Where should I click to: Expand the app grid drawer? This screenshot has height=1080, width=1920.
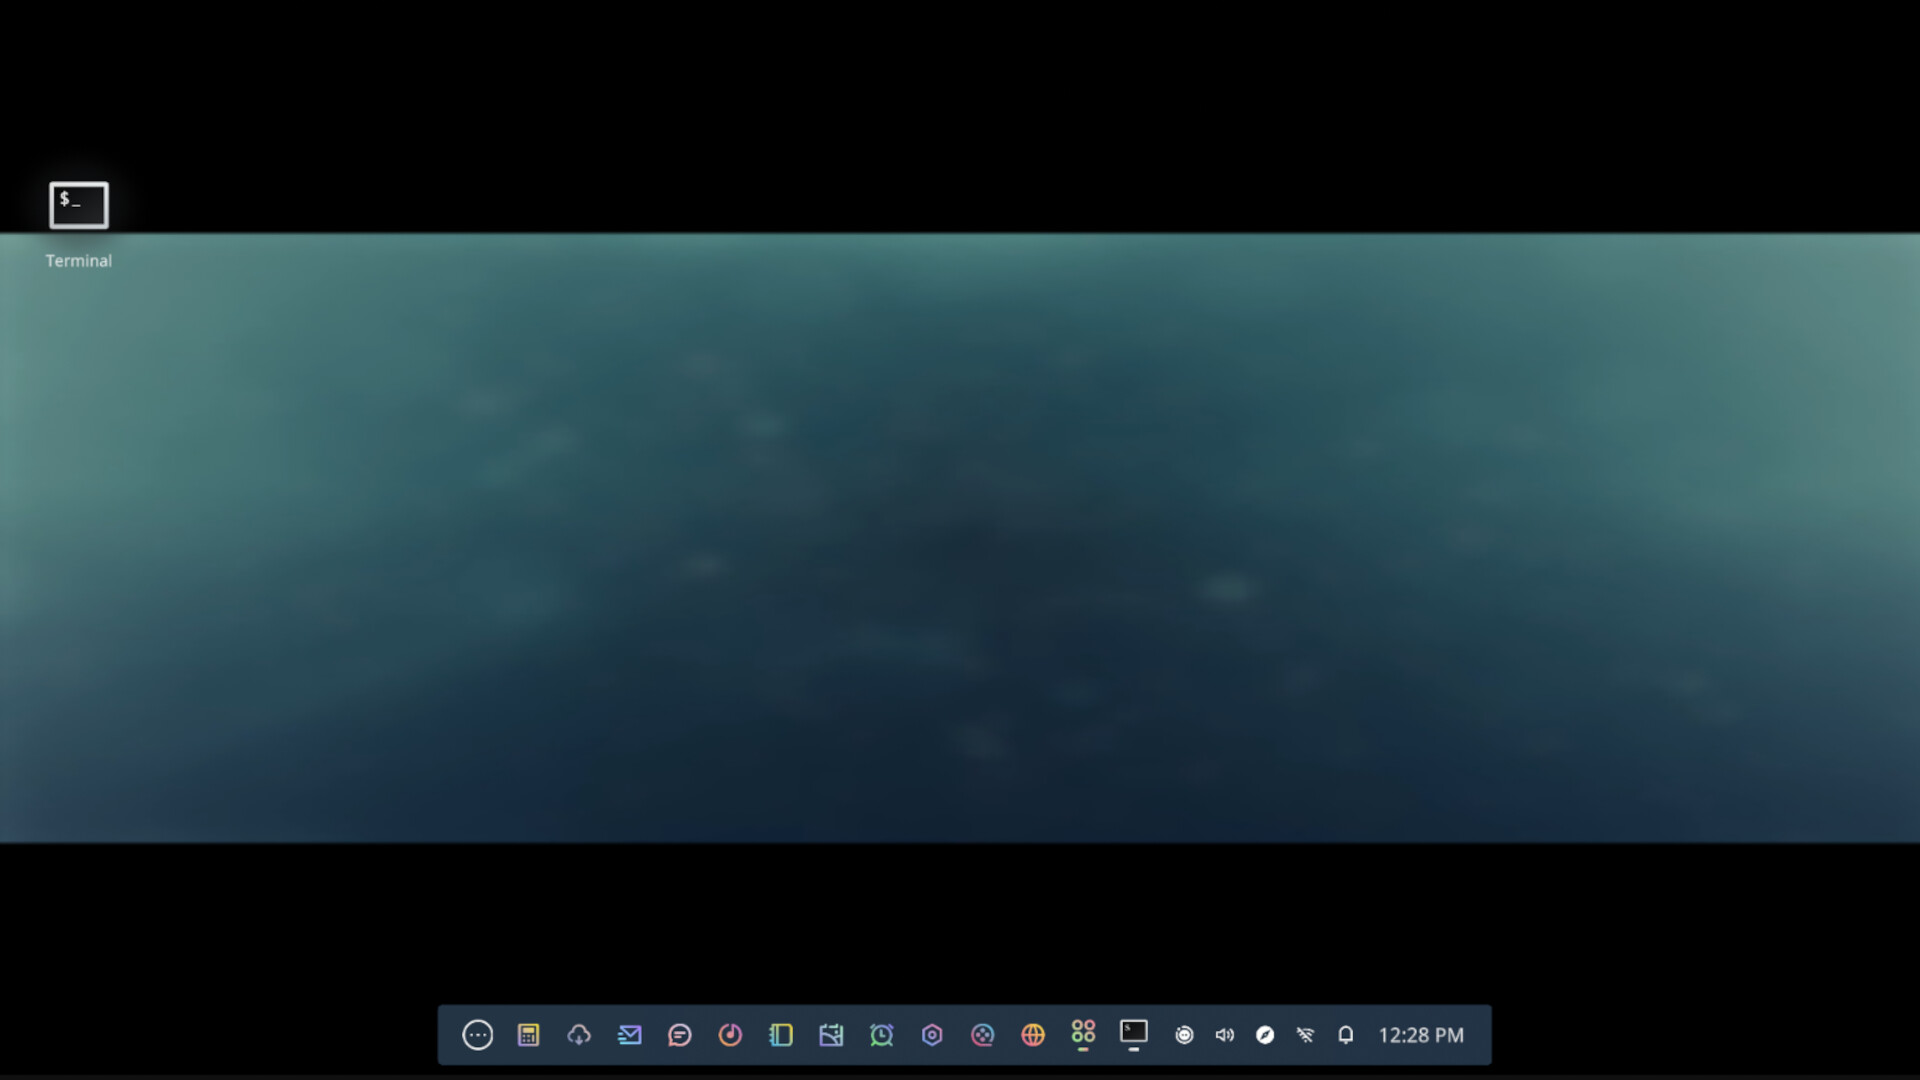1084,1035
